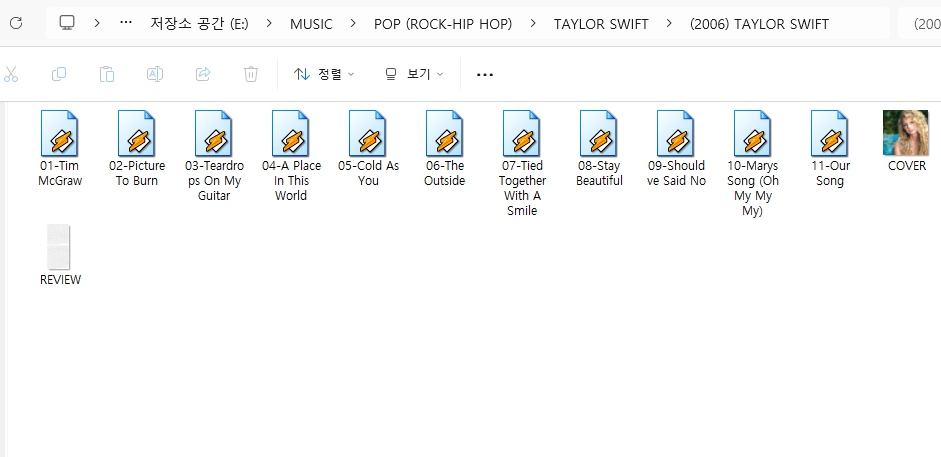Image resolution: width=941 pixels, height=457 pixels.
Task: Open the toolbar three-dots more options menu
Action: point(485,74)
